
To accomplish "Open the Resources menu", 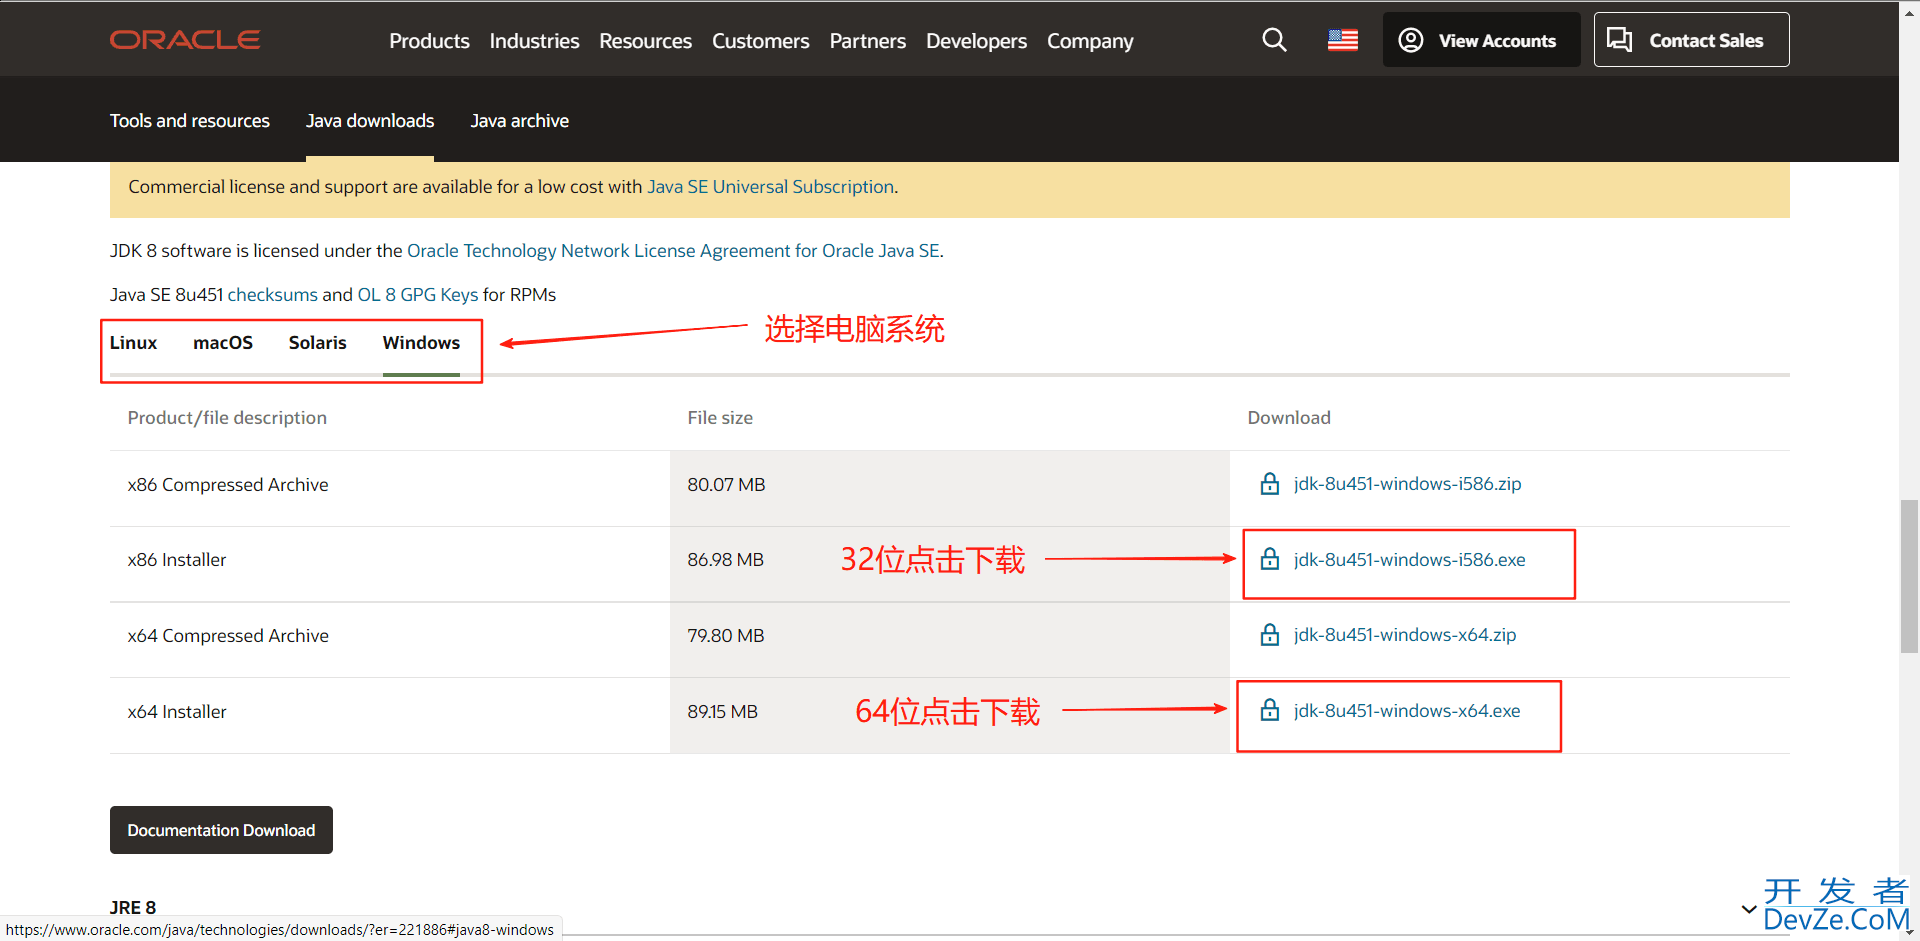I will [645, 41].
